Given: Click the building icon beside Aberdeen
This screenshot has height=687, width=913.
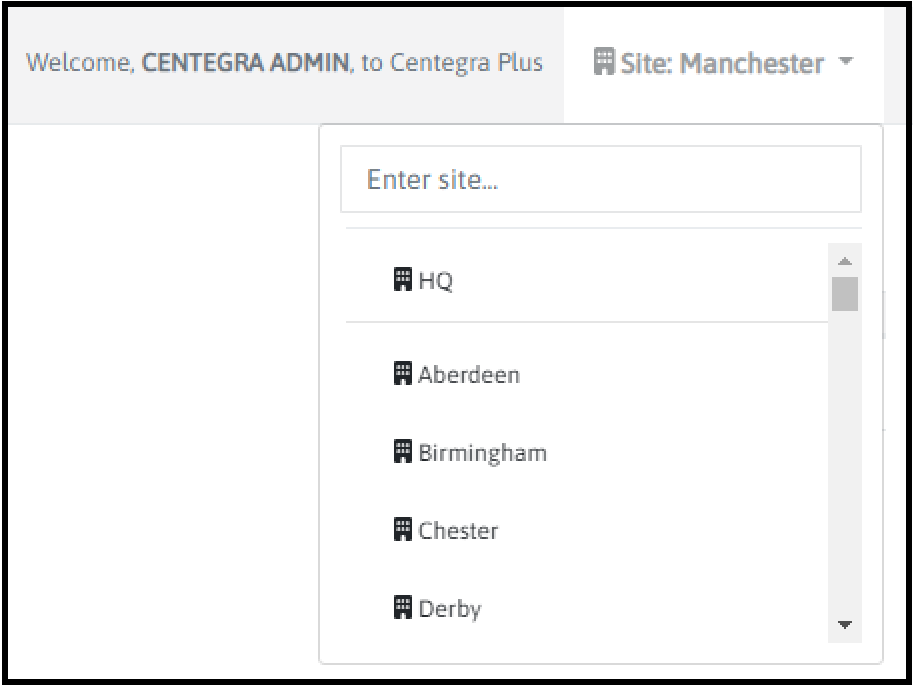Looking at the screenshot, I should [x=403, y=375].
